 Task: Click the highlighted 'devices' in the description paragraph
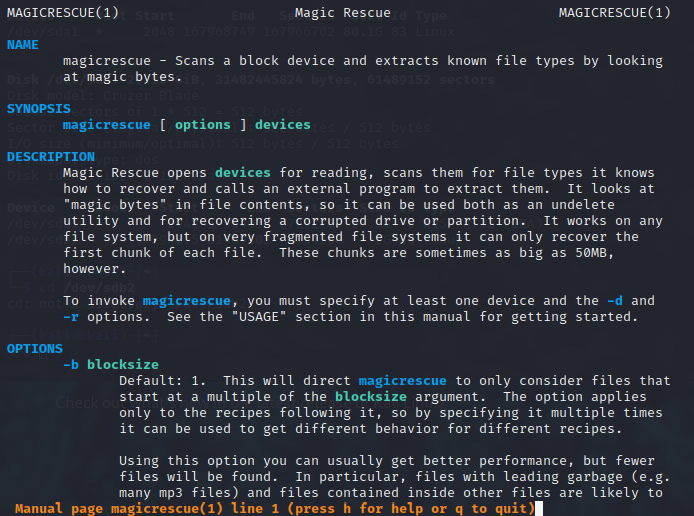coord(243,173)
